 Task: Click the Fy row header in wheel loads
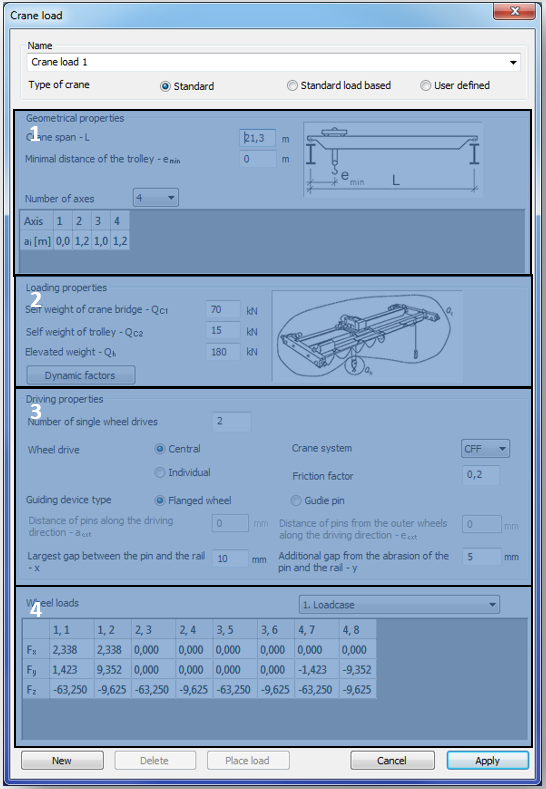[36, 670]
